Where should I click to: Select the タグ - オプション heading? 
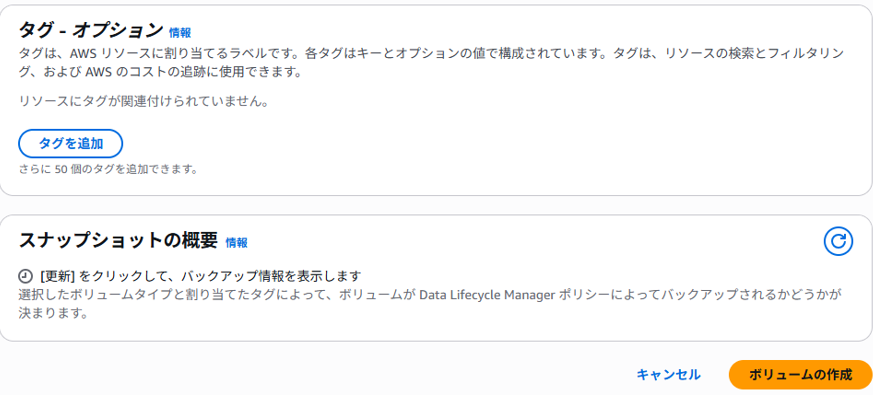91,30
